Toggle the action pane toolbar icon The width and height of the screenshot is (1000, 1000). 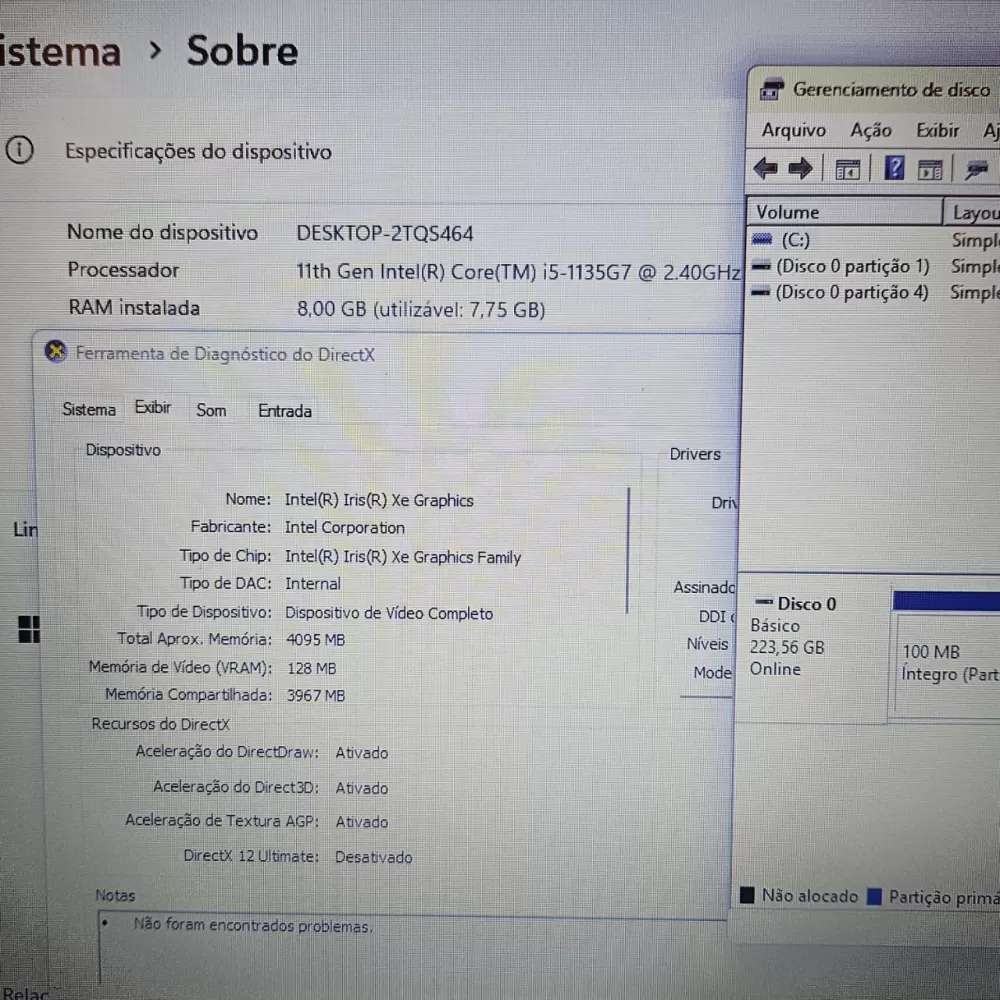click(x=930, y=170)
